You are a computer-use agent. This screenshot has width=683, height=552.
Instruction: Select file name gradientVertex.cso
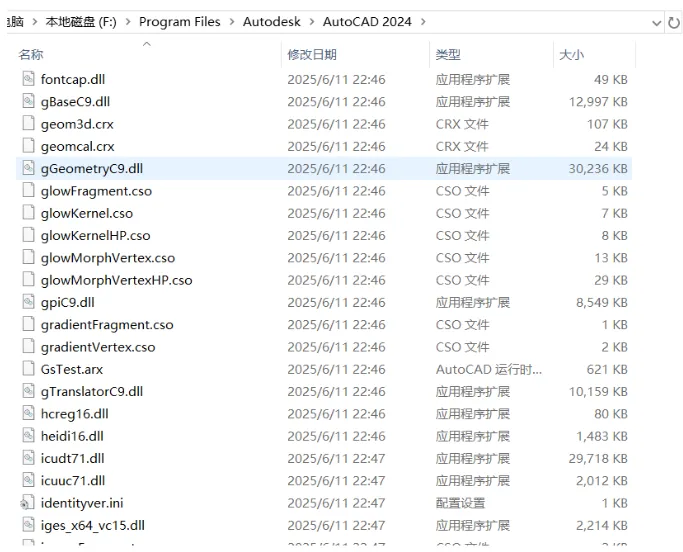98,347
